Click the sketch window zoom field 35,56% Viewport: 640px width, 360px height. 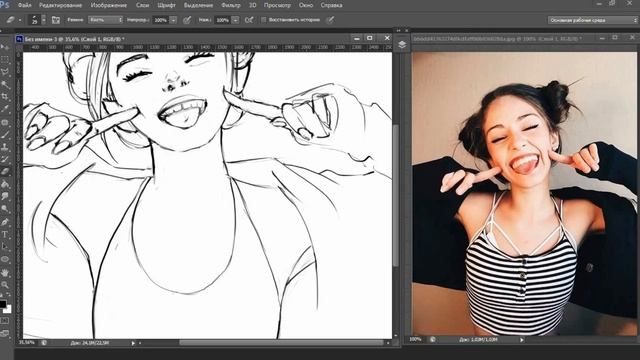point(27,343)
